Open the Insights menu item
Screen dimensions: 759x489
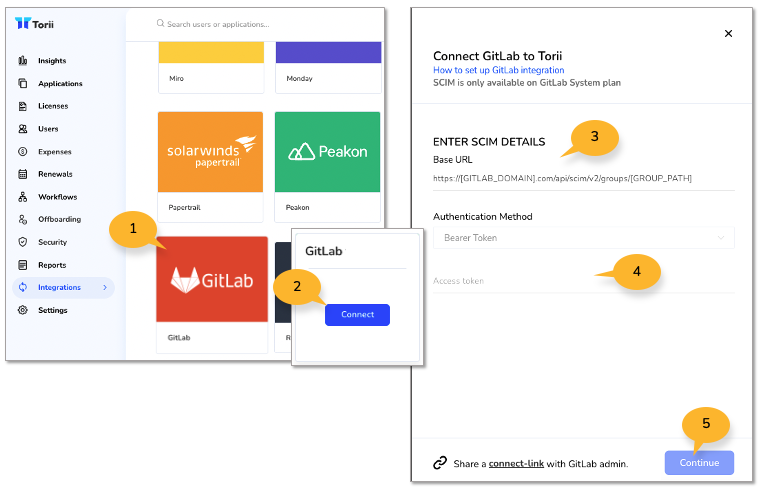[52, 61]
